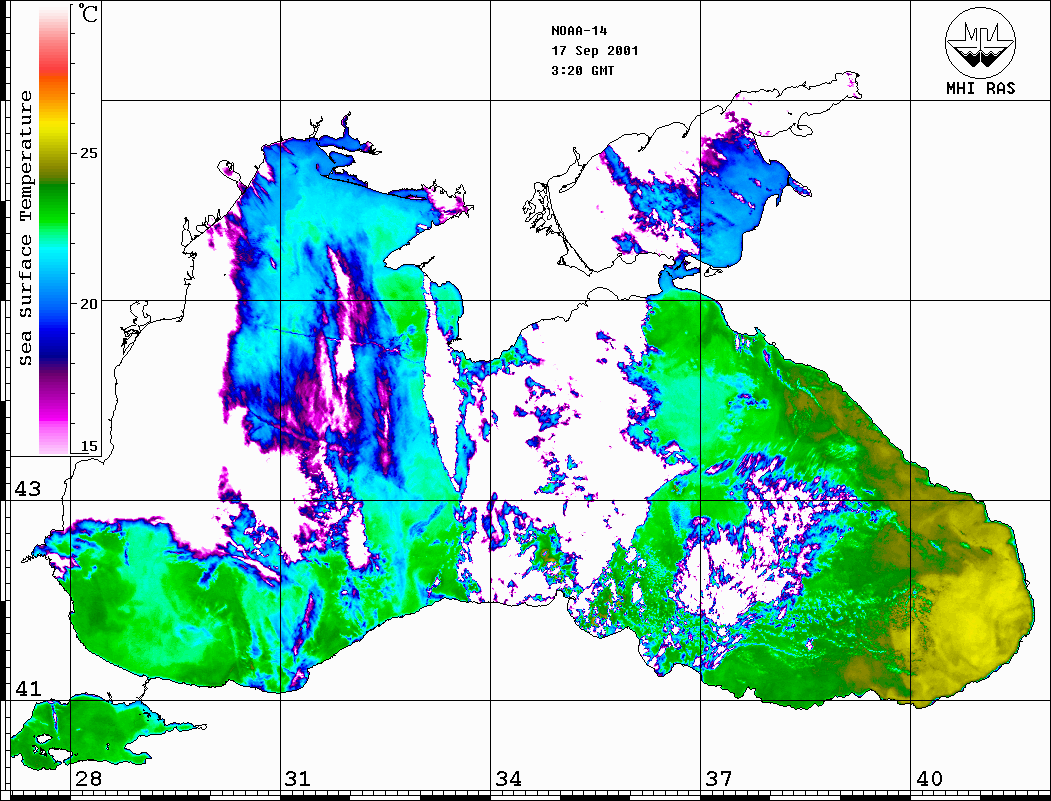Click the 'Sea Surface Temperature' vertical title
This screenshot has width=1051, height=801.
[25, 228]
